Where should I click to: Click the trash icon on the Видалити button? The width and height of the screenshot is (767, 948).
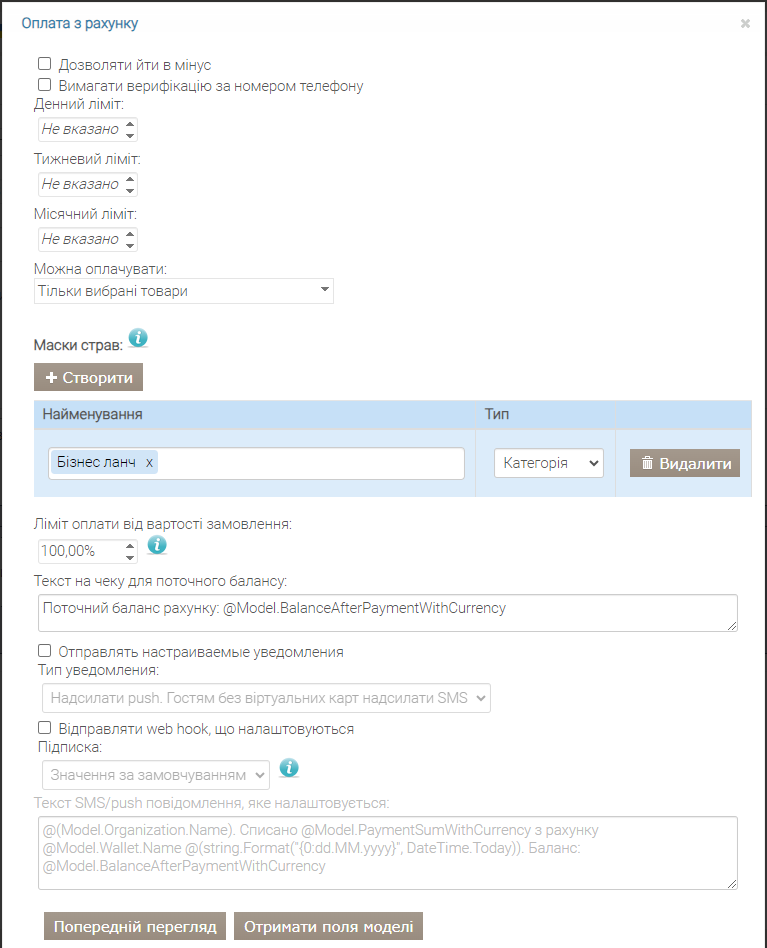(647, 463)
